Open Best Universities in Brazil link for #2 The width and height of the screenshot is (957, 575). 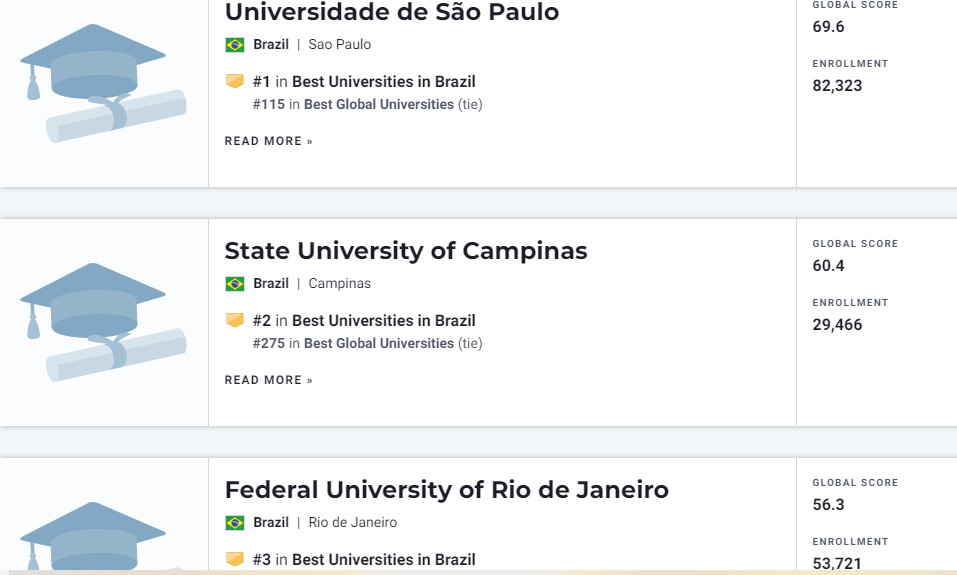[383, 320]
